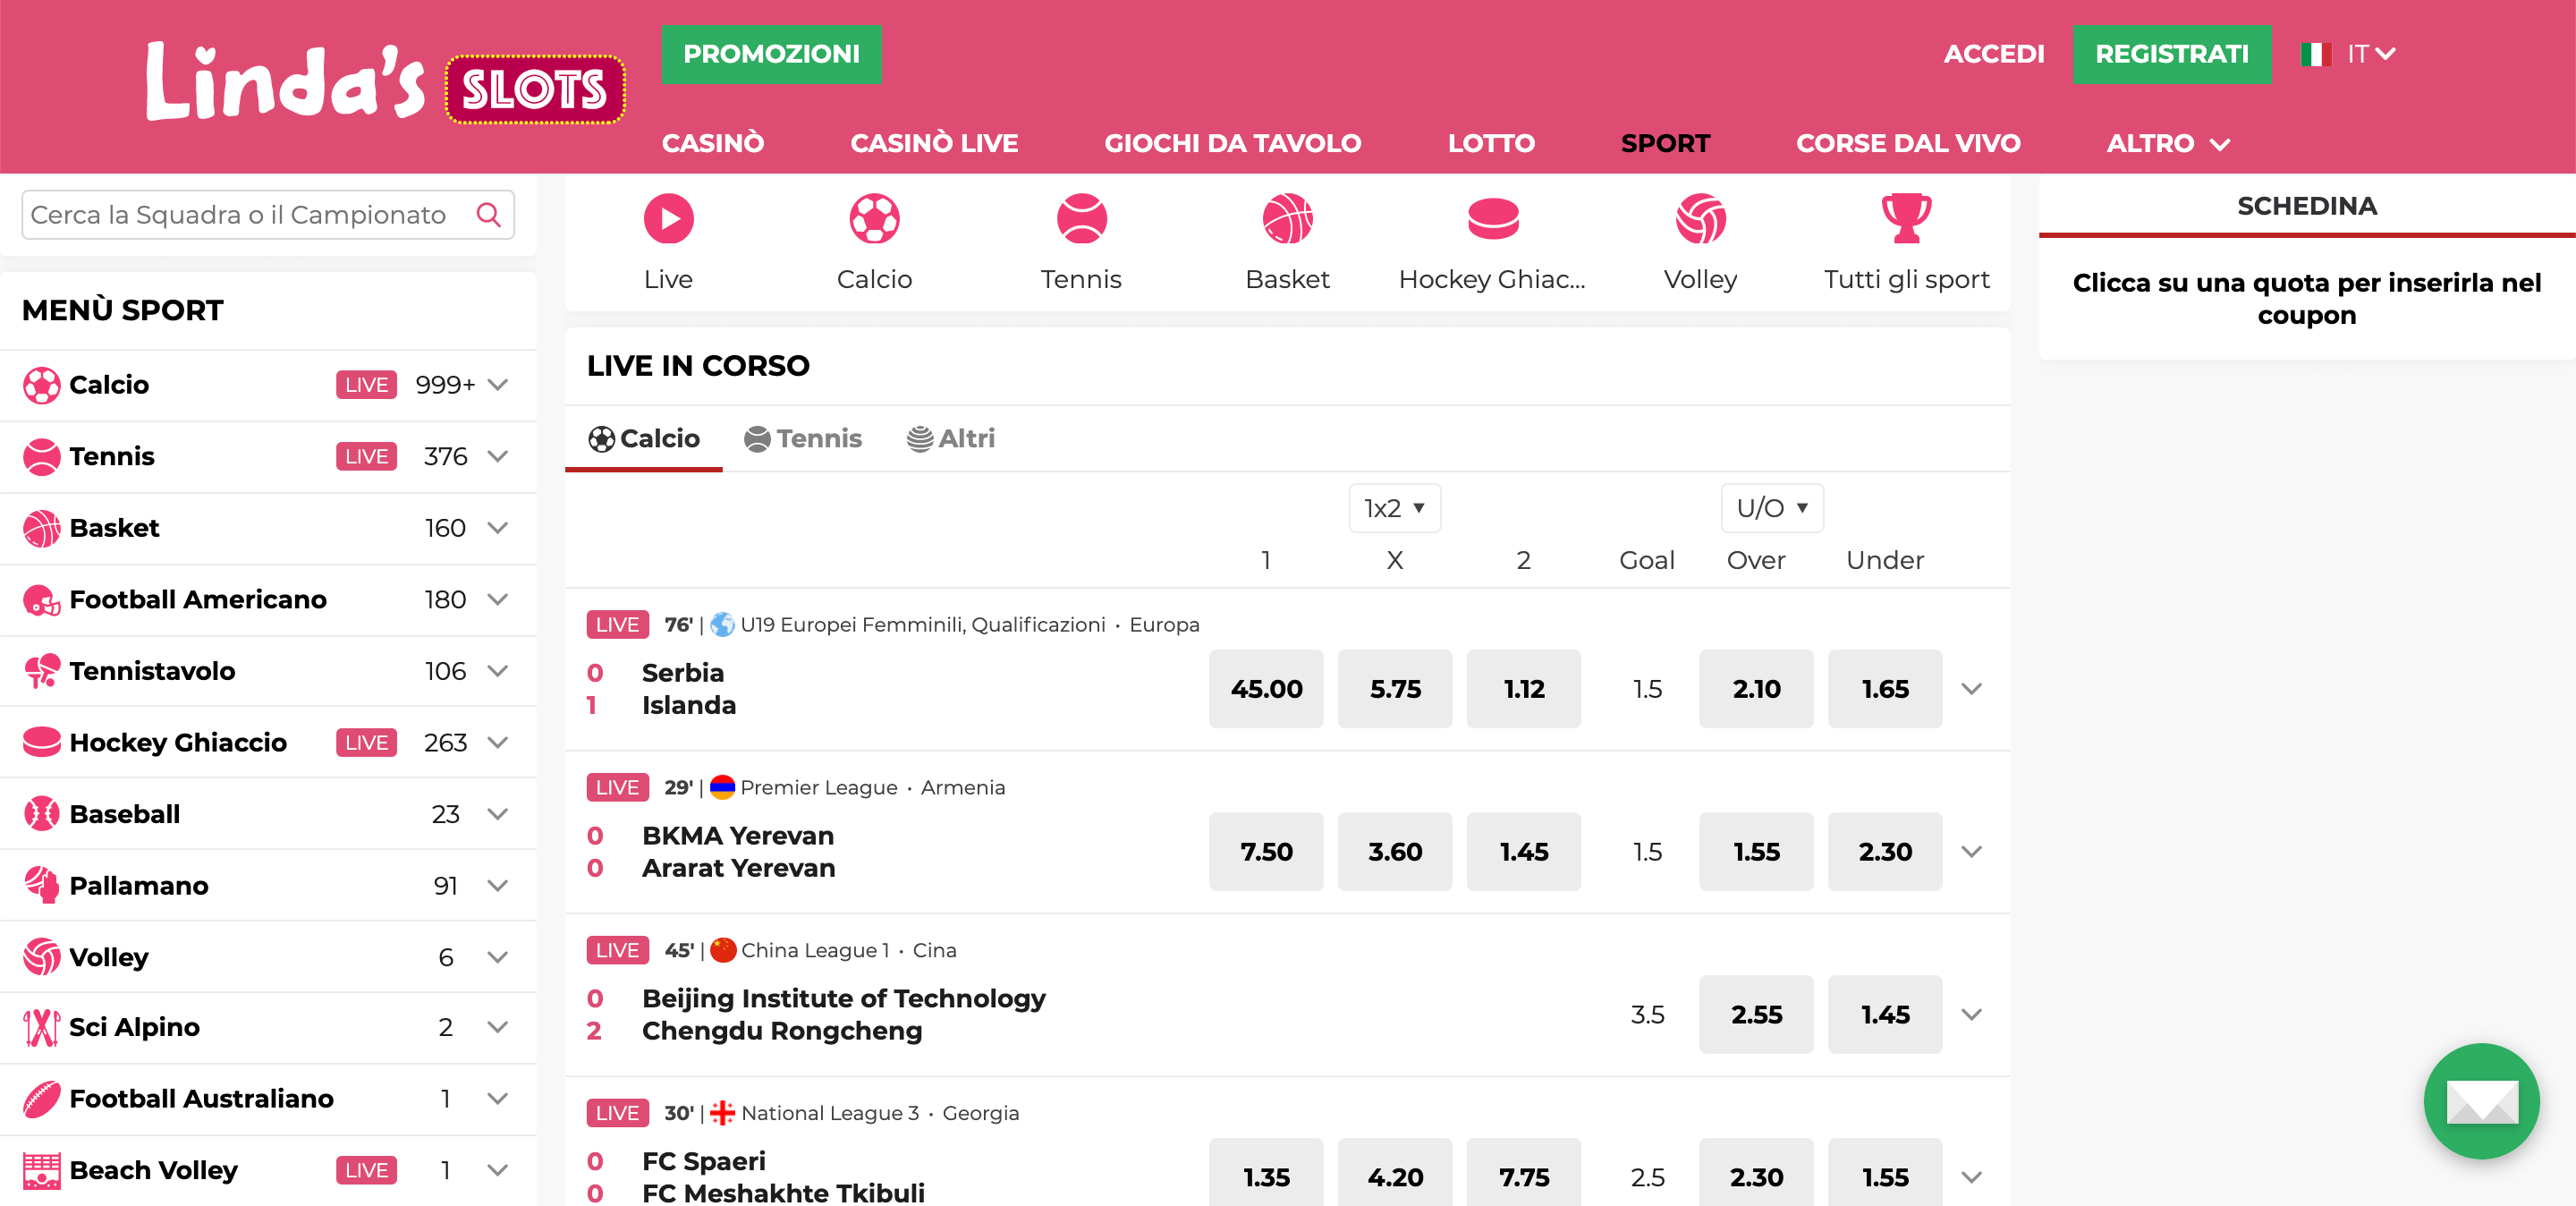This screenshot has width=2576, height=1206.
Task: Click the search magnifier icon
Action: click(x=488, y=215)
